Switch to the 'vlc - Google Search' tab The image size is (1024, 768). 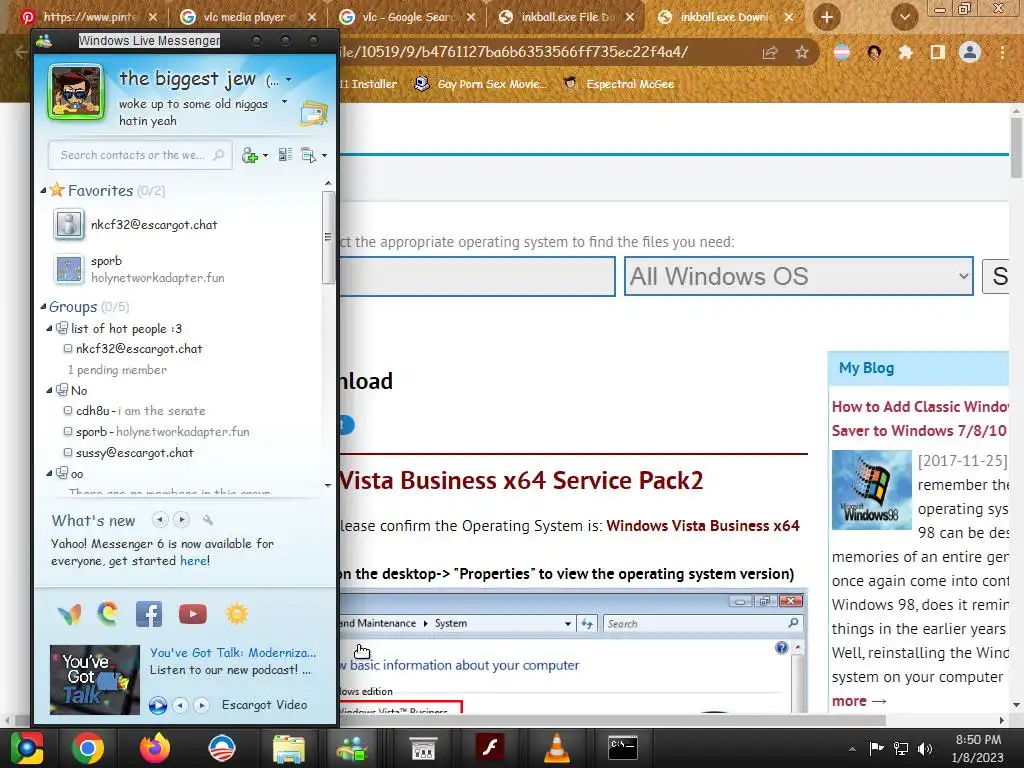click(x=408, y=17)
